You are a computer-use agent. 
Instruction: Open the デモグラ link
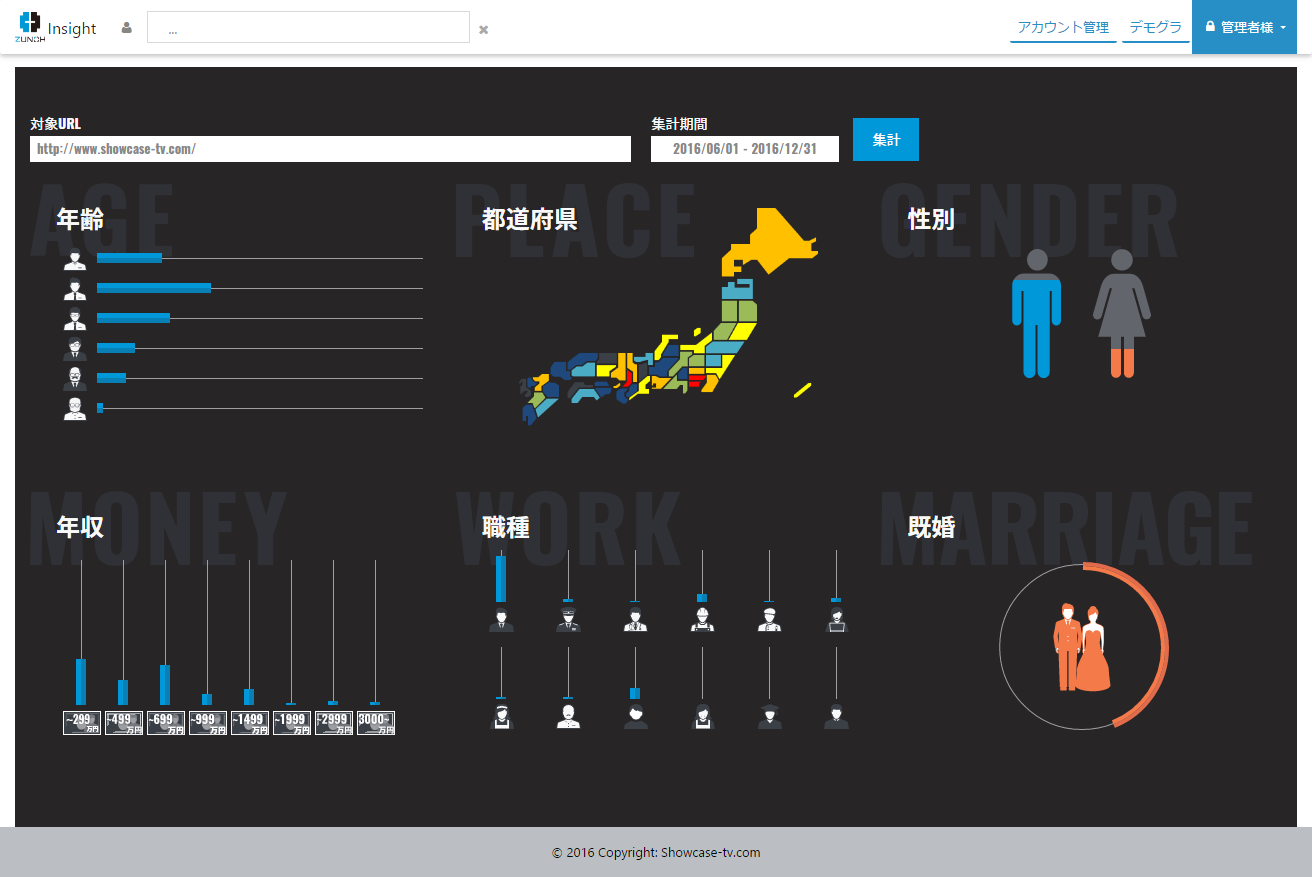coord(1156,27)
